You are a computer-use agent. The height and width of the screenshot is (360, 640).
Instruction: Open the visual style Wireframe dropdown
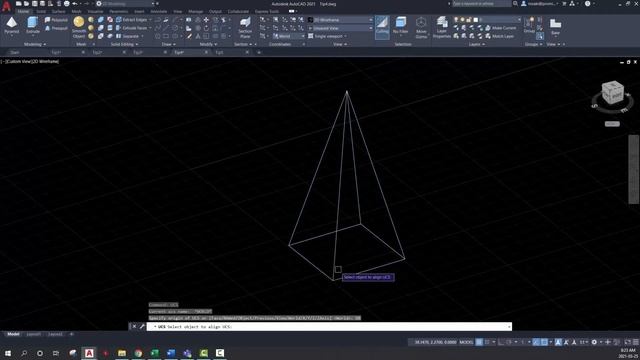341,20
